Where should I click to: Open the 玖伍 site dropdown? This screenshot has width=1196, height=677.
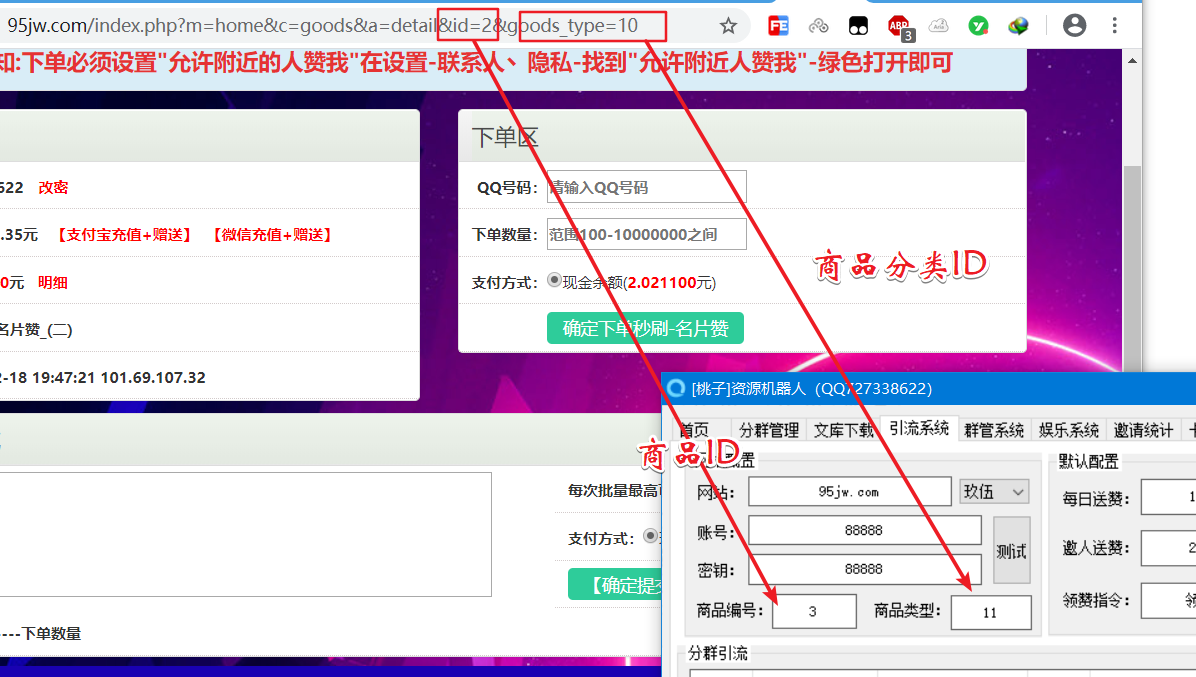[x=994, y=492]
